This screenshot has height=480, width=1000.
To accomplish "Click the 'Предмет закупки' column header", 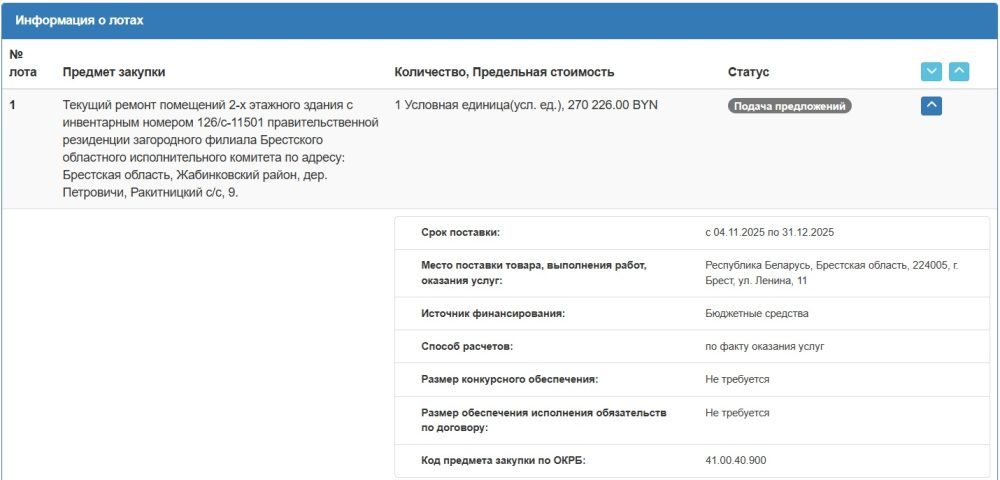I will point(114,72).
